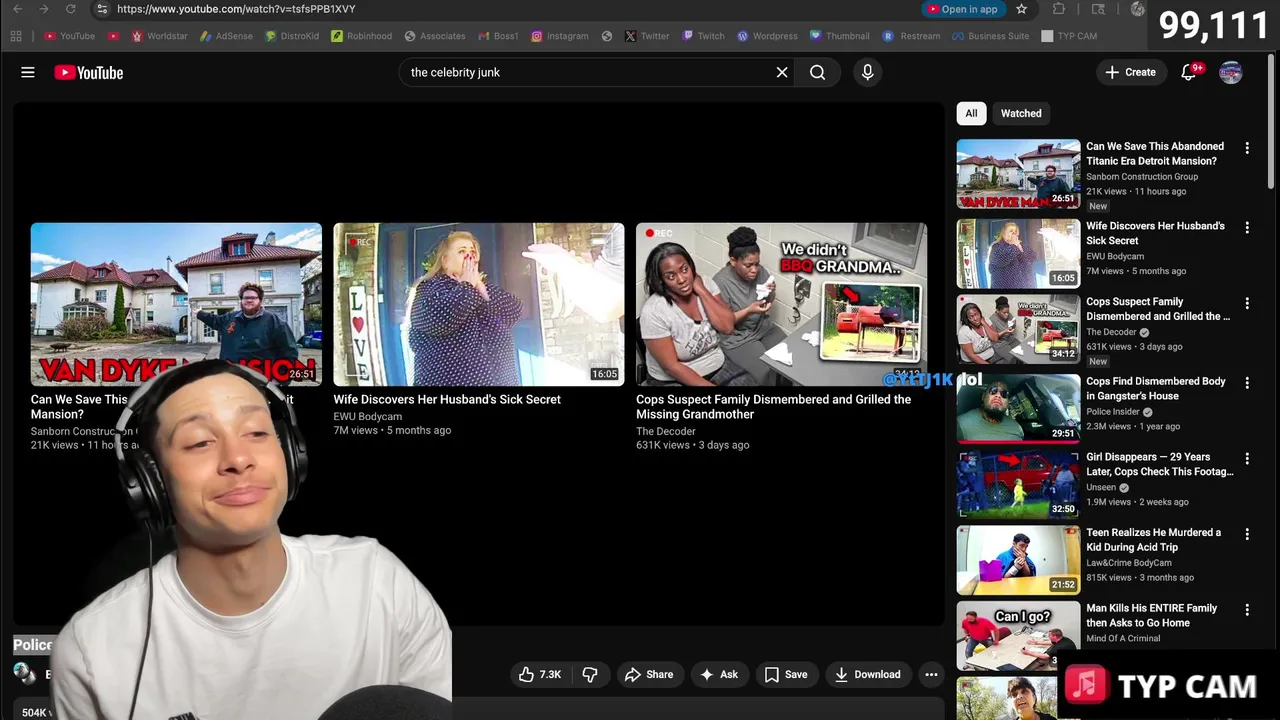Bookmark this page with star
This screenshot has width=1280, height=720.
coord(1021,9)
